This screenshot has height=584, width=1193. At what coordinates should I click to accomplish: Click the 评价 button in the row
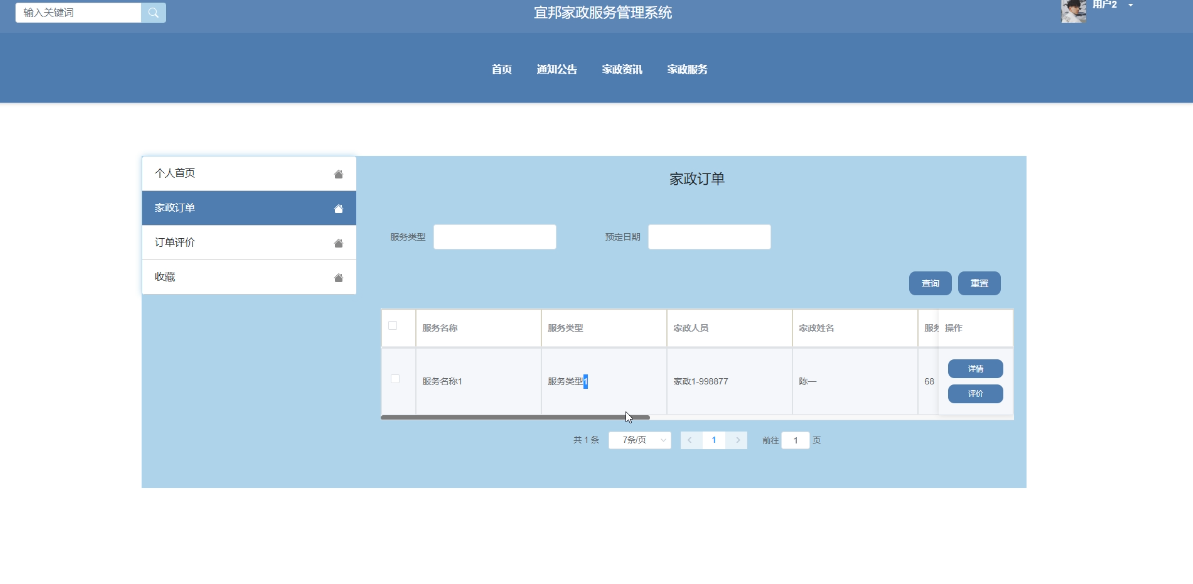click(975, 394)
